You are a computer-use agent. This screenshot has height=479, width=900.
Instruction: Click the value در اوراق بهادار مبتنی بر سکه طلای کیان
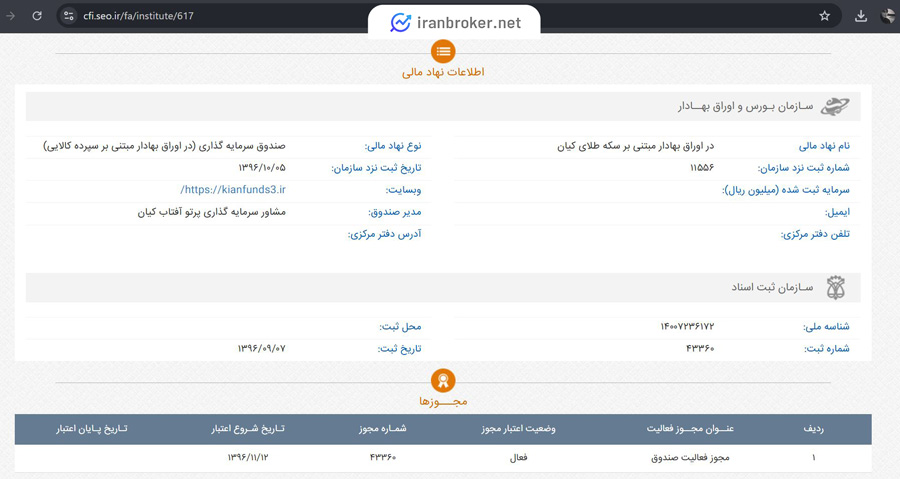(x=635, y=146)
